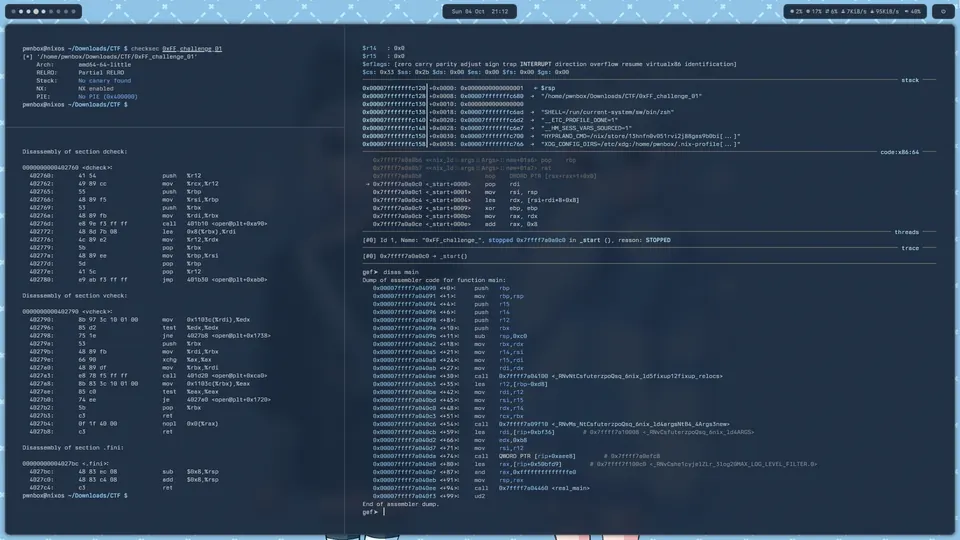Screen dimensions: 960x540
Task: Click the '$r15 : 0x0' register line
Action: (x=383, y=56)
